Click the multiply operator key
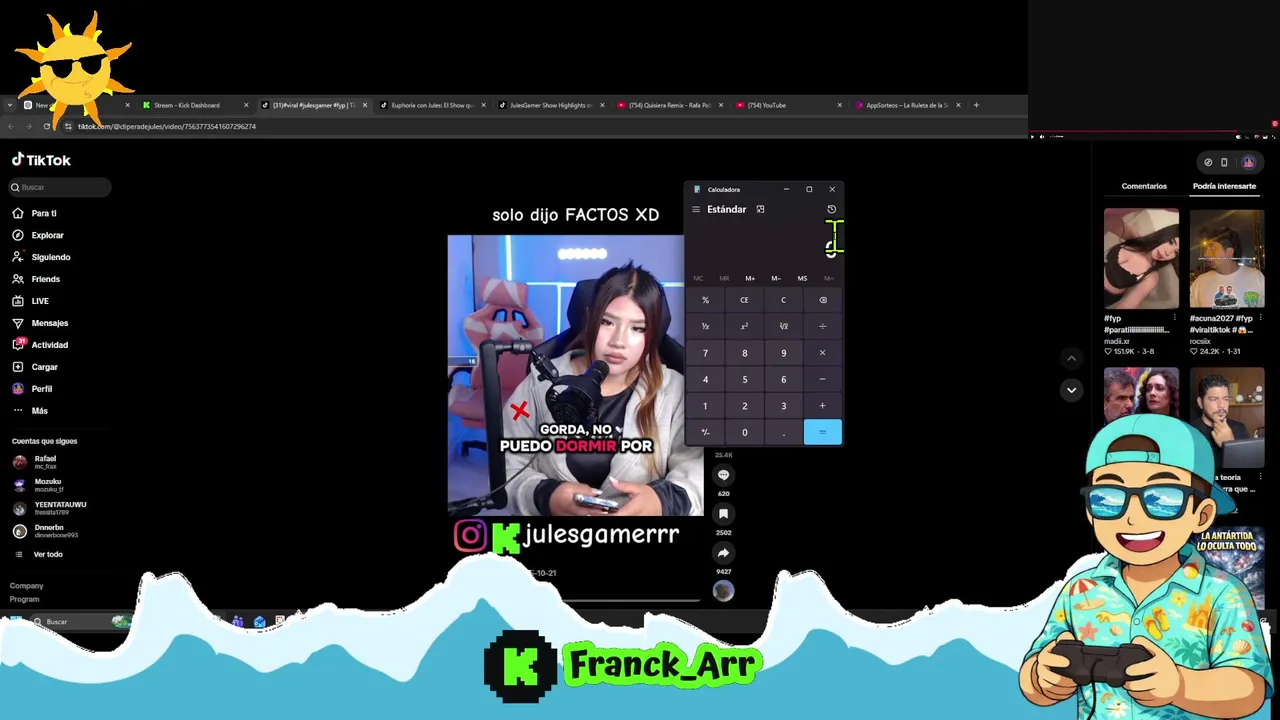This screenshot has height=720, width=1280. (x=823, y=353)
